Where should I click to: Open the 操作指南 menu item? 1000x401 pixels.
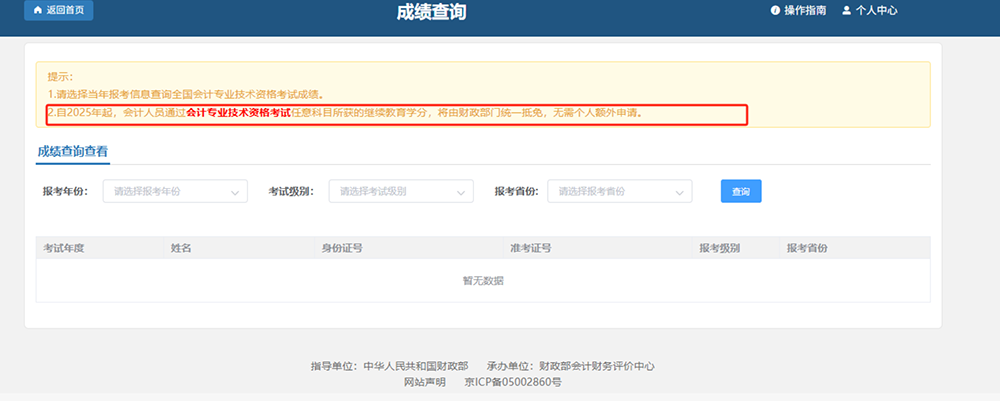click(x=805, y=11)
